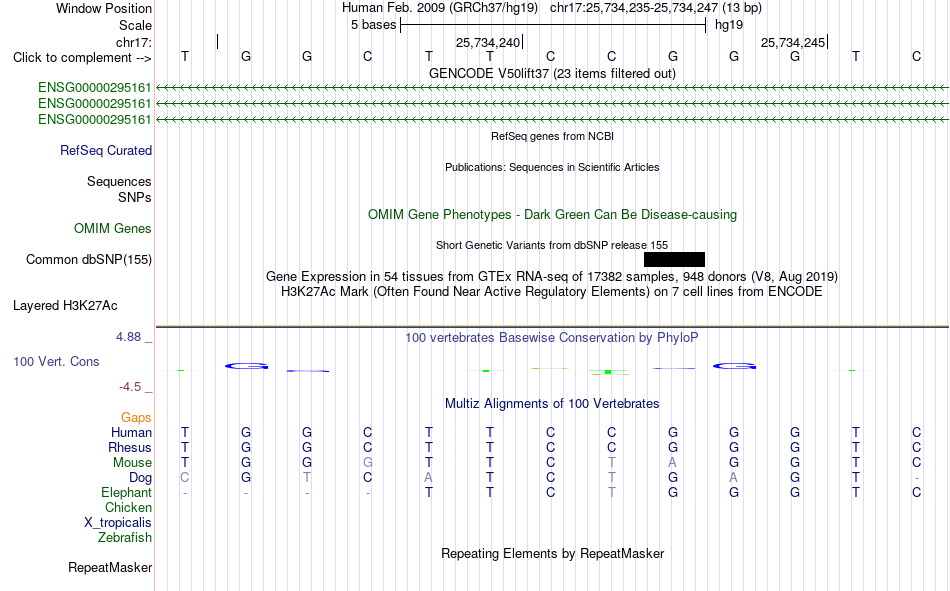Click the Sequences track label
This screenshot has width=950, height=591.
coord(119,181)
